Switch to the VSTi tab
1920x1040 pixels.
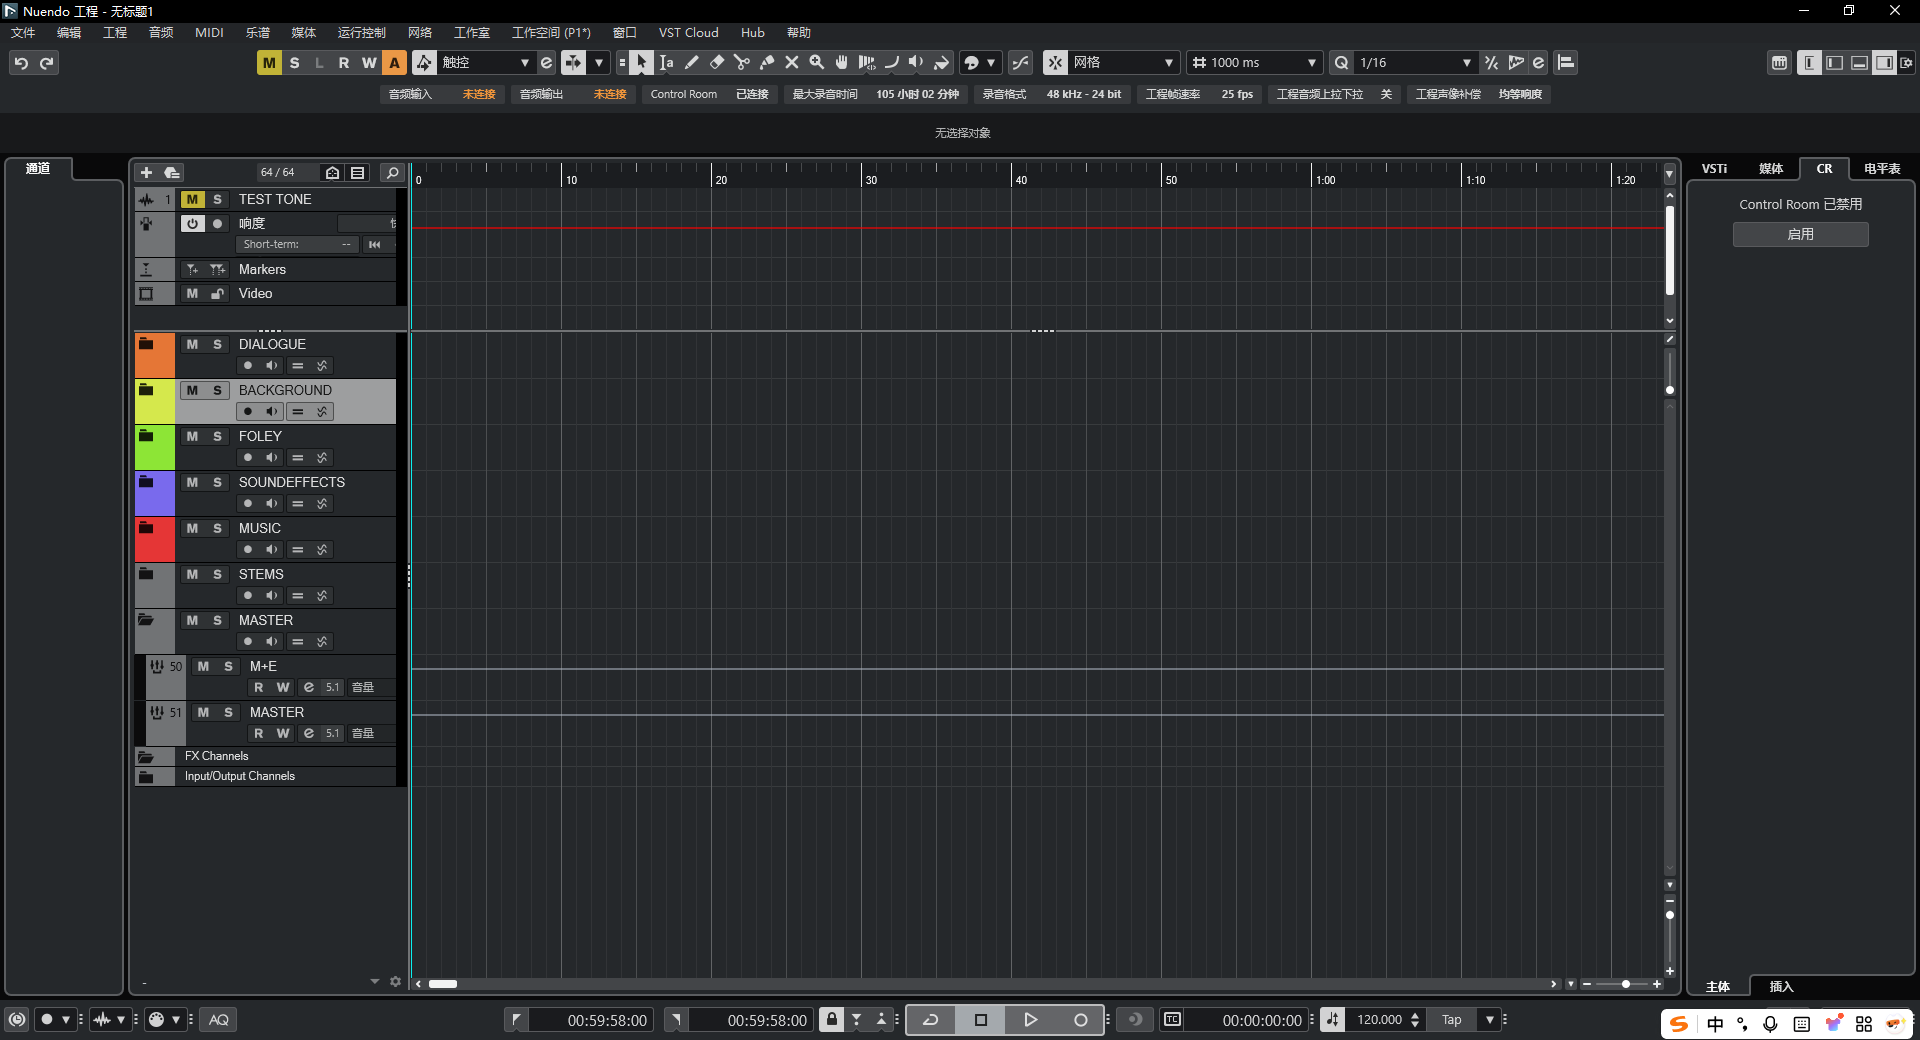pyautogui.click(x=1714, y=169)
